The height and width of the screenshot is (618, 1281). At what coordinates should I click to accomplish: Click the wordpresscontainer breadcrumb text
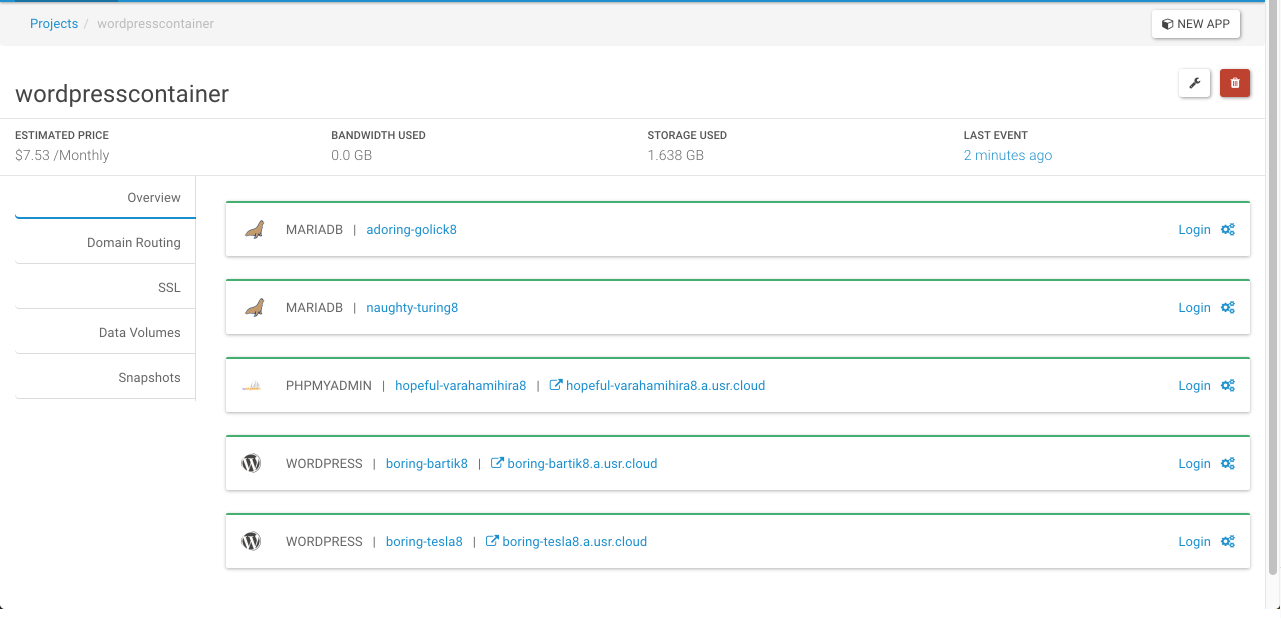[x=155, y=23]
